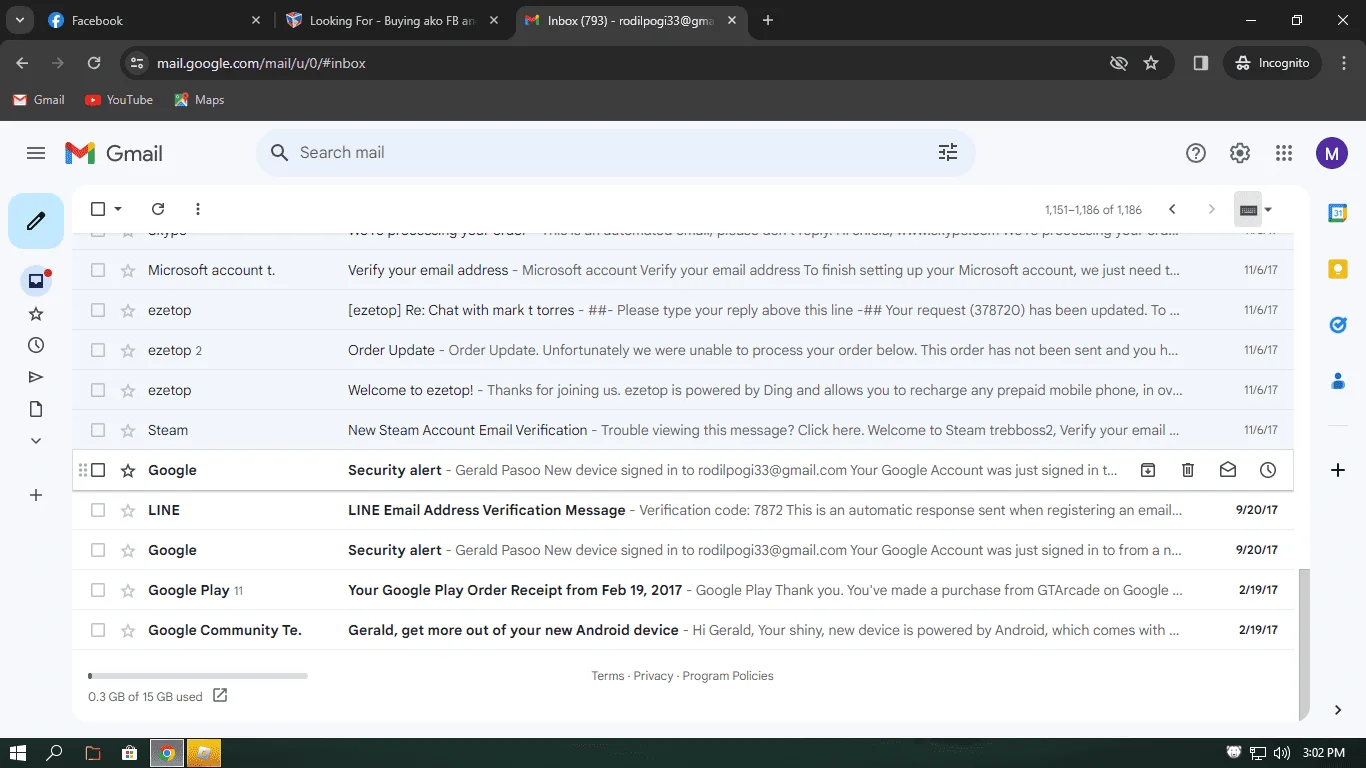Image resolution: width=1366 pixels, height=768 pixels.
Task: Open the Inbox icon in sidebar
Action: tap(36, 281)
